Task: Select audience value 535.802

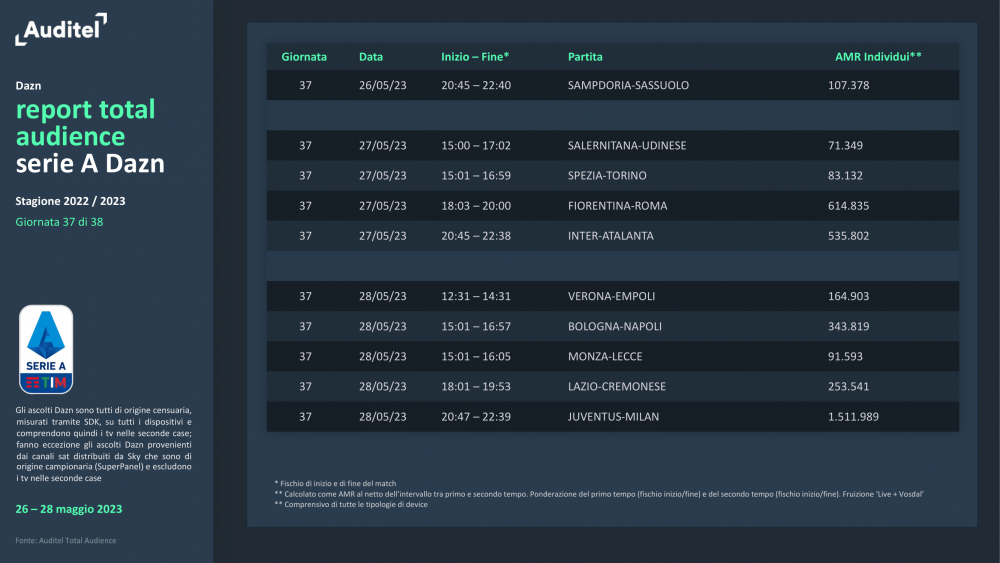Action: tap(848, 236)
